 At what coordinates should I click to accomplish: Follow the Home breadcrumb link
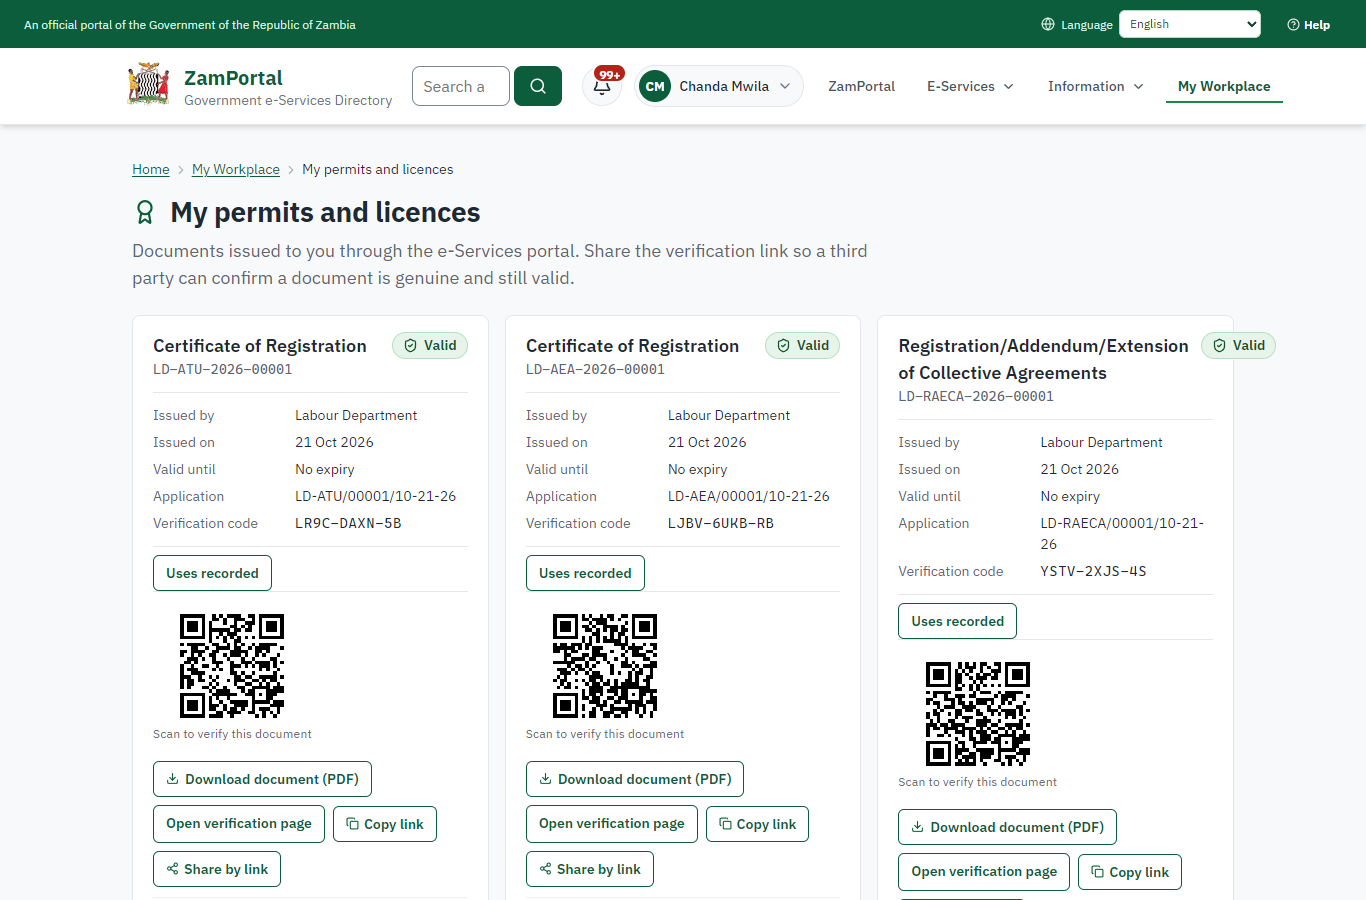151,169
